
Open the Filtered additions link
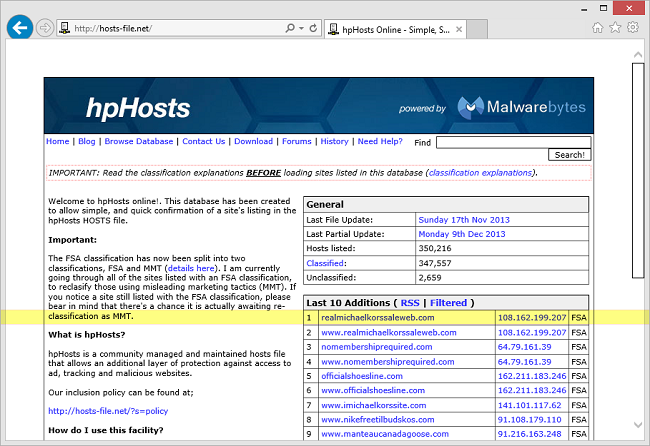tap(448, 303)
